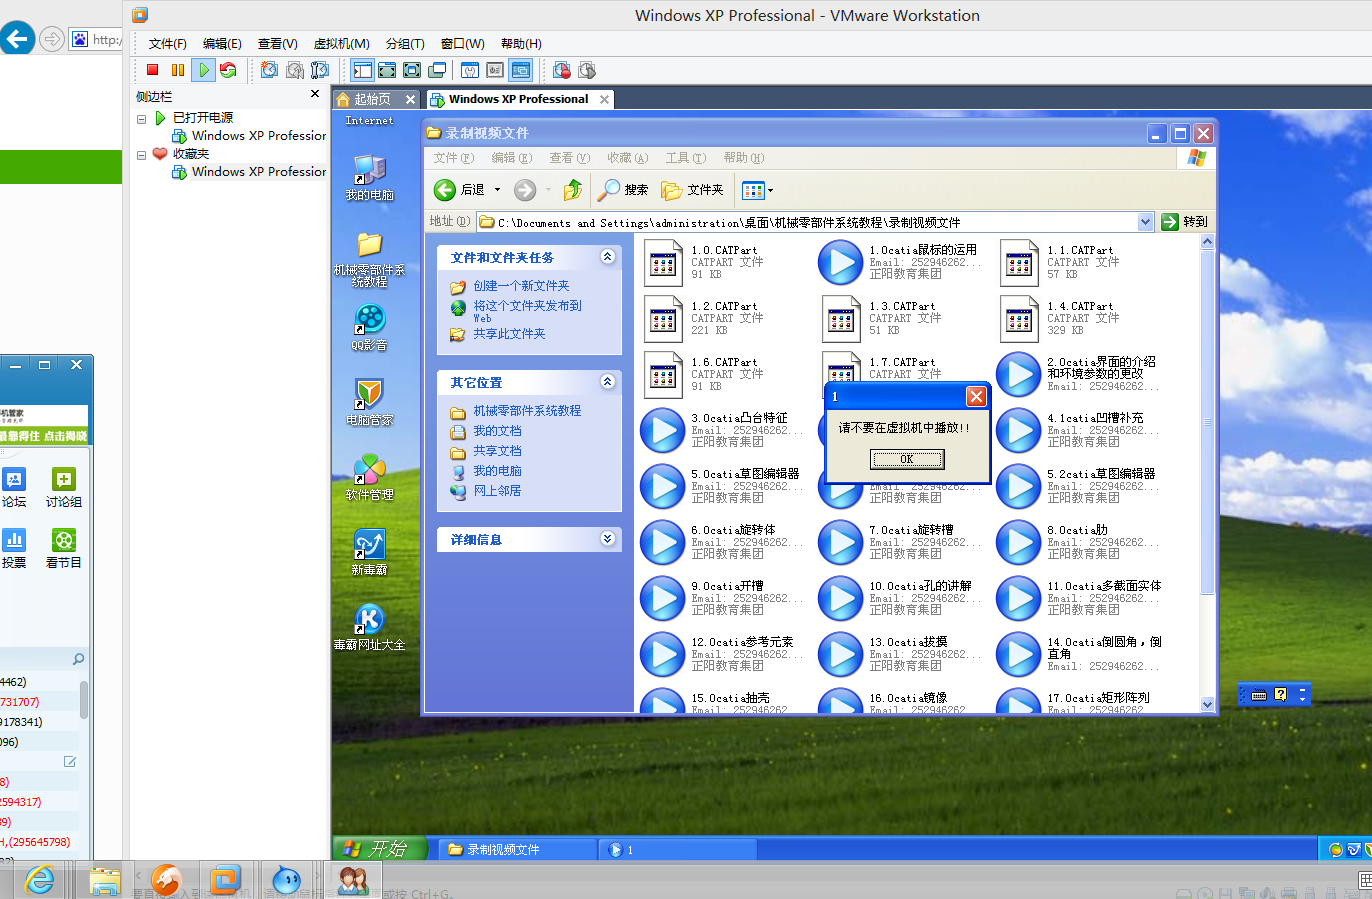The height and width of the screenshot is (899, 1372).
Task: Click the Unity mode toolbar icon
Action: pos(437,70)
